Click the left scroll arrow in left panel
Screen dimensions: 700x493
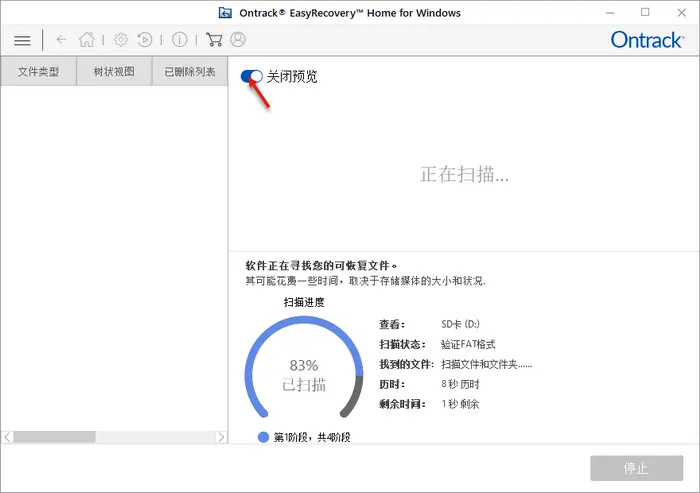[8, 437]
